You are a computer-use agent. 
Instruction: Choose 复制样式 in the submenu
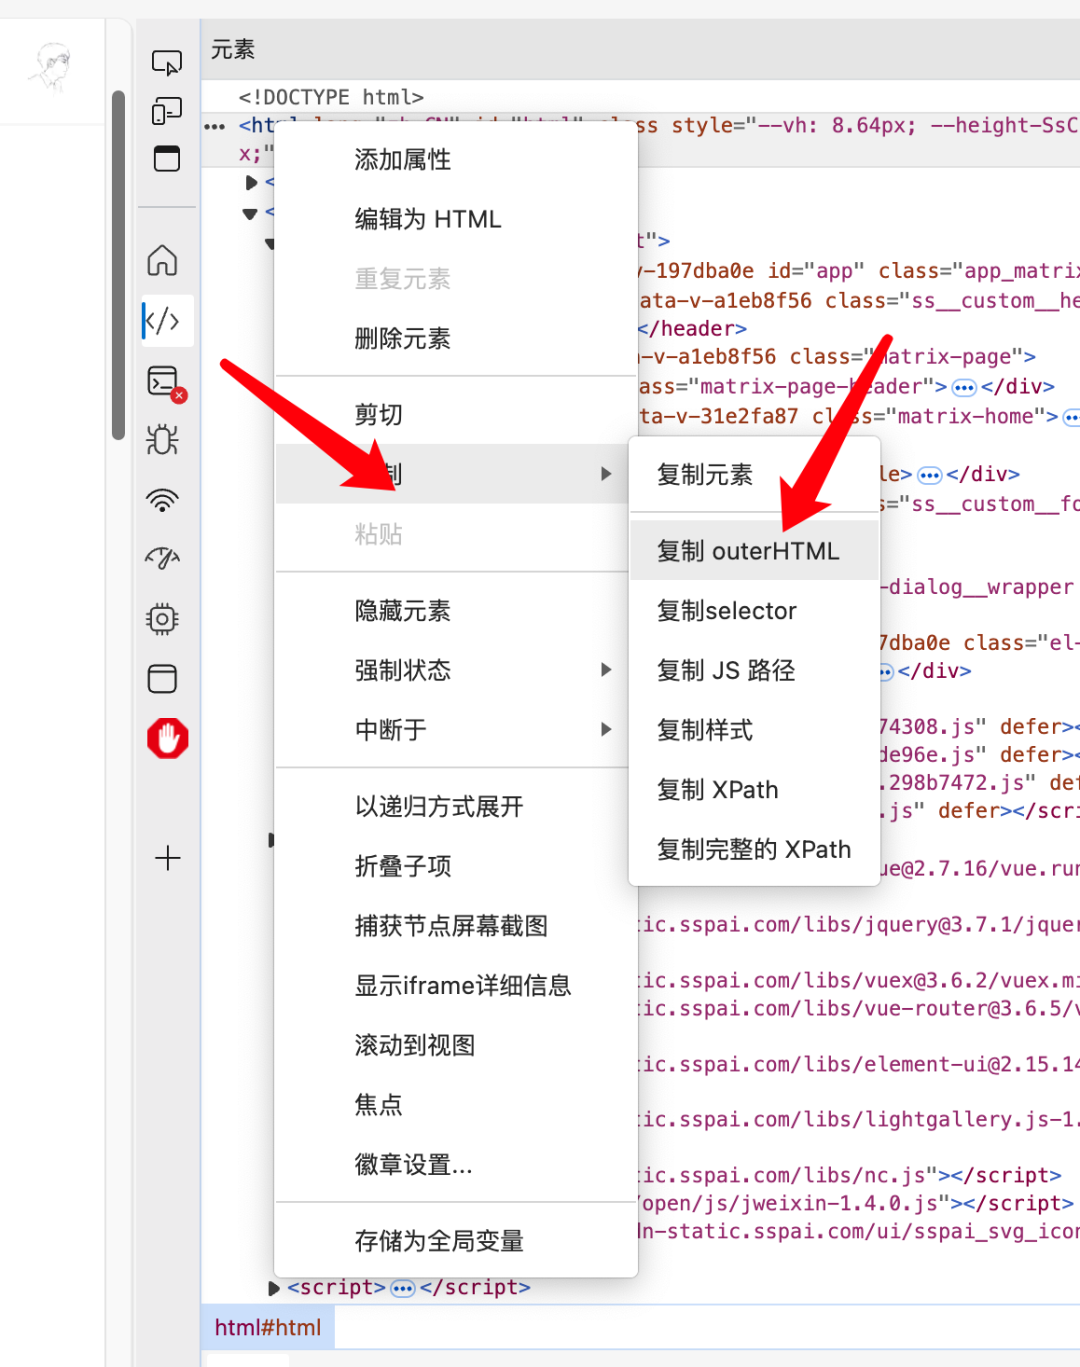pyautogui.click(x=754, y=730)
